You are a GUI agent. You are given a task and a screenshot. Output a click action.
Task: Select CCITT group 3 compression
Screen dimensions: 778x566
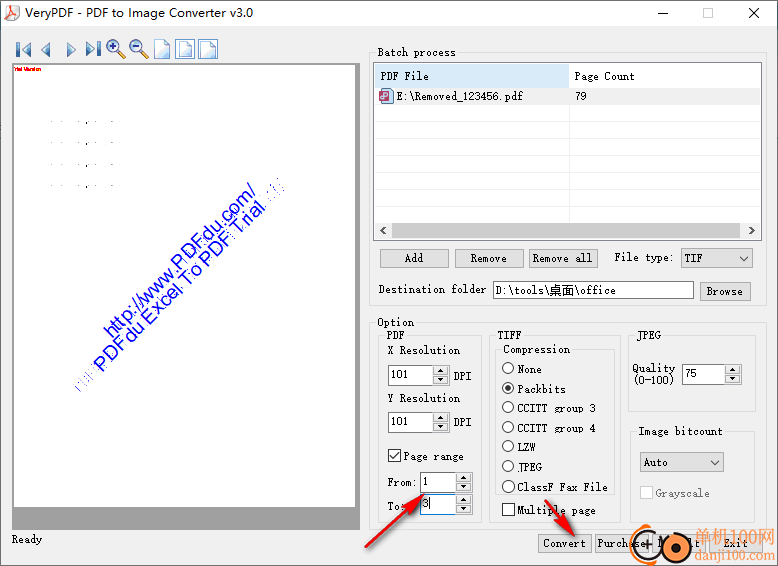pos(508,407)
